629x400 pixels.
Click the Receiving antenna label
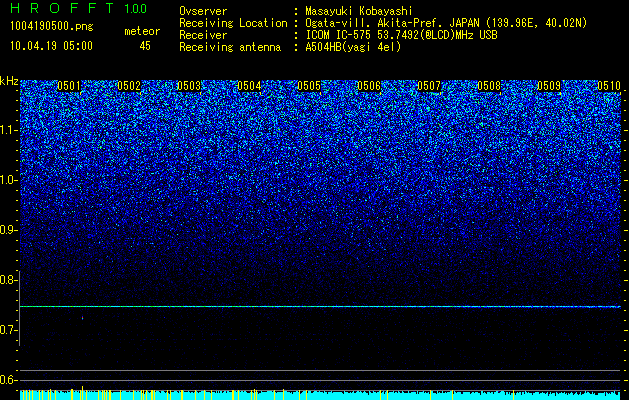click(230, 47)
